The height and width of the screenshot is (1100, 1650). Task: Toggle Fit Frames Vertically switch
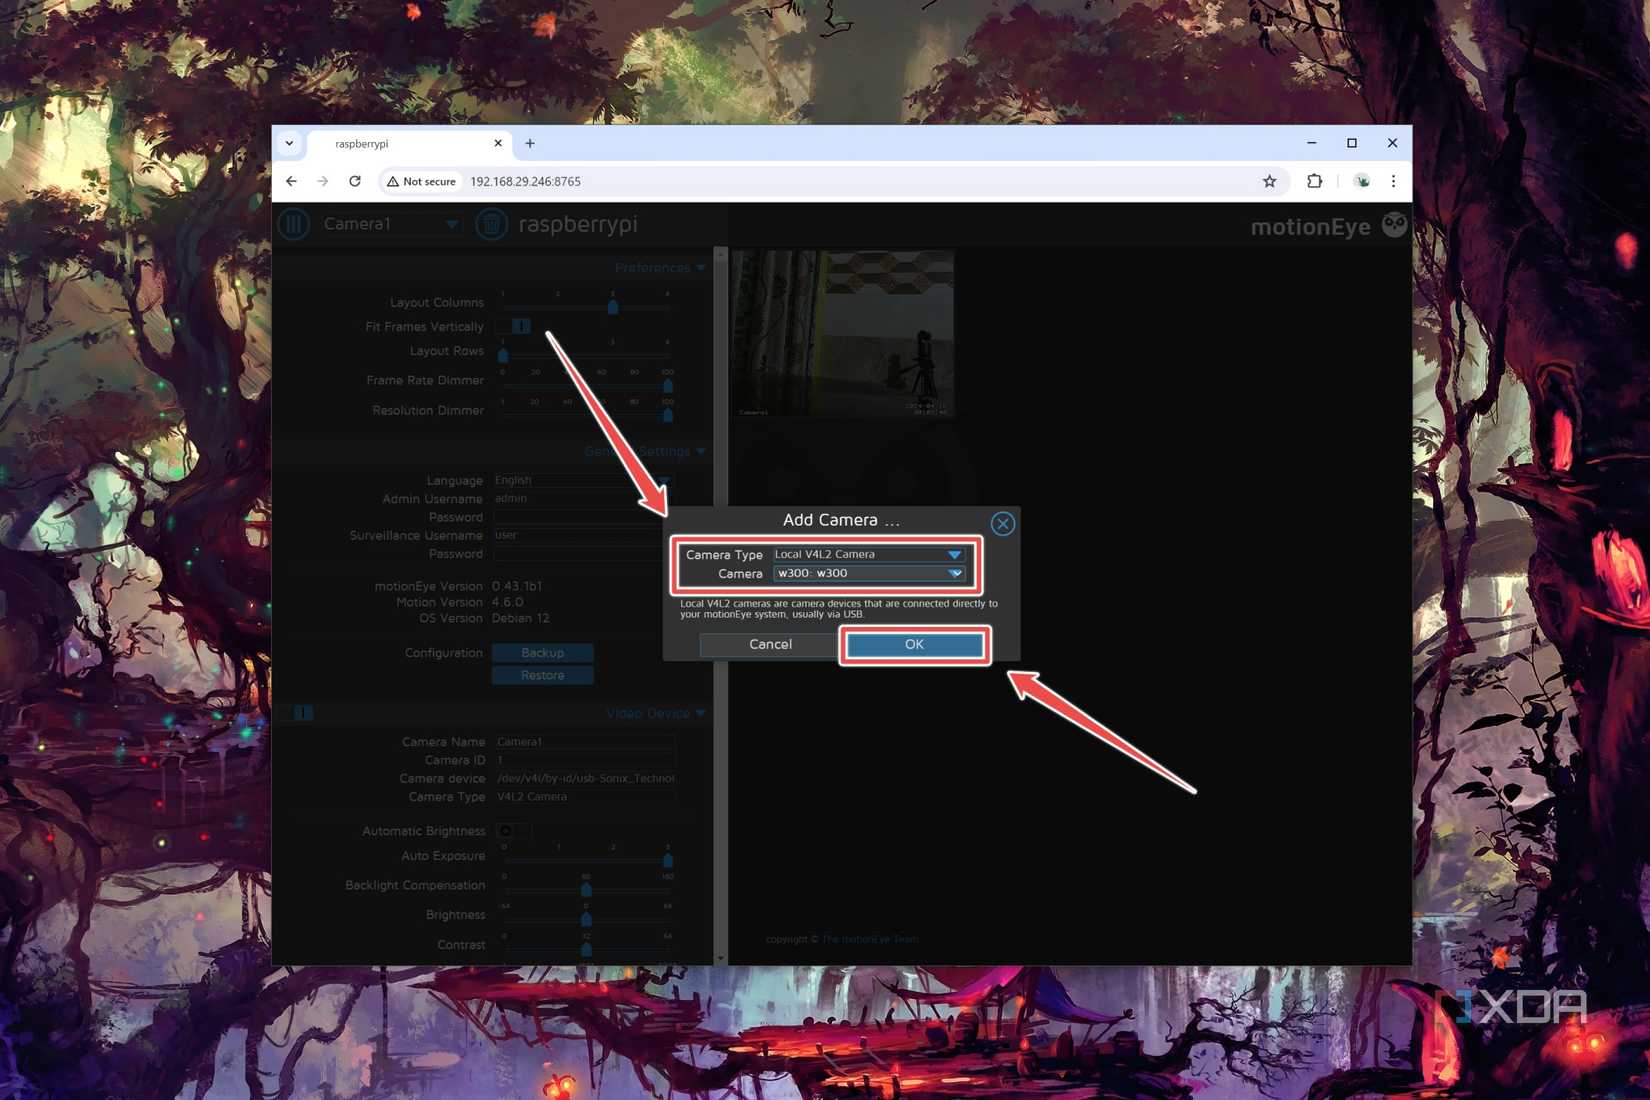point(513,326)
